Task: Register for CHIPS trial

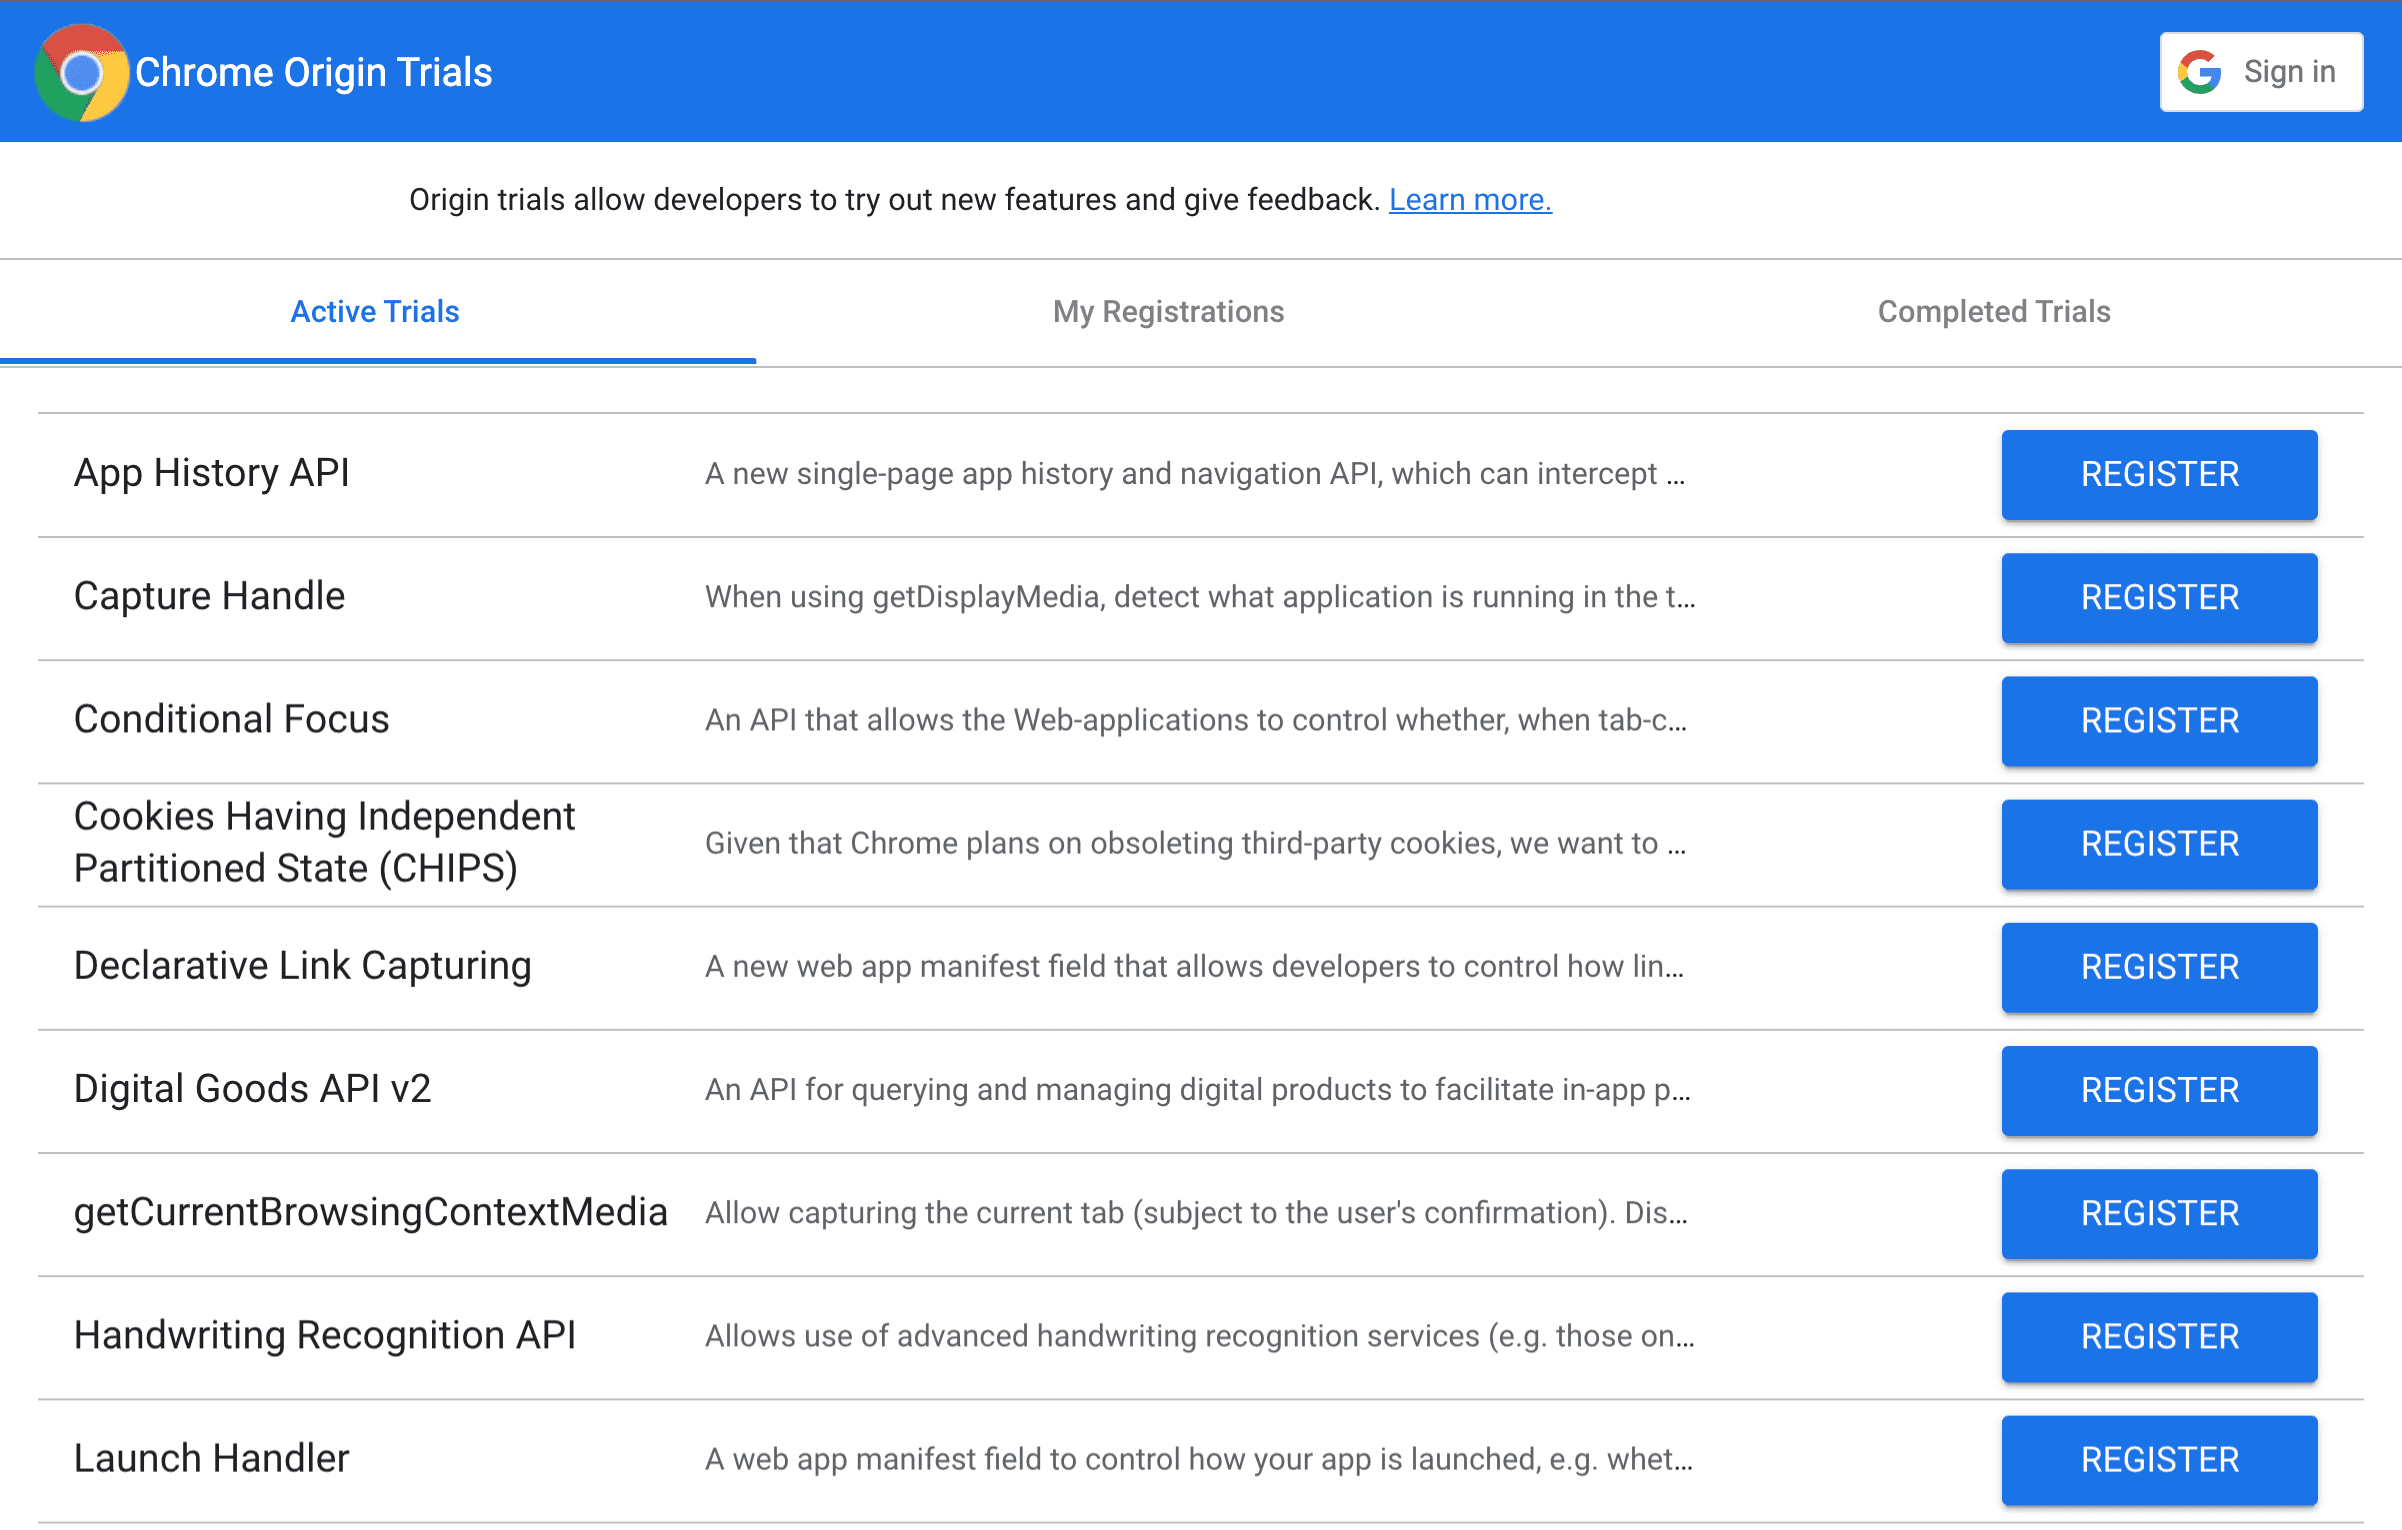Action: pyautogui.click(x=2159, y=844)
